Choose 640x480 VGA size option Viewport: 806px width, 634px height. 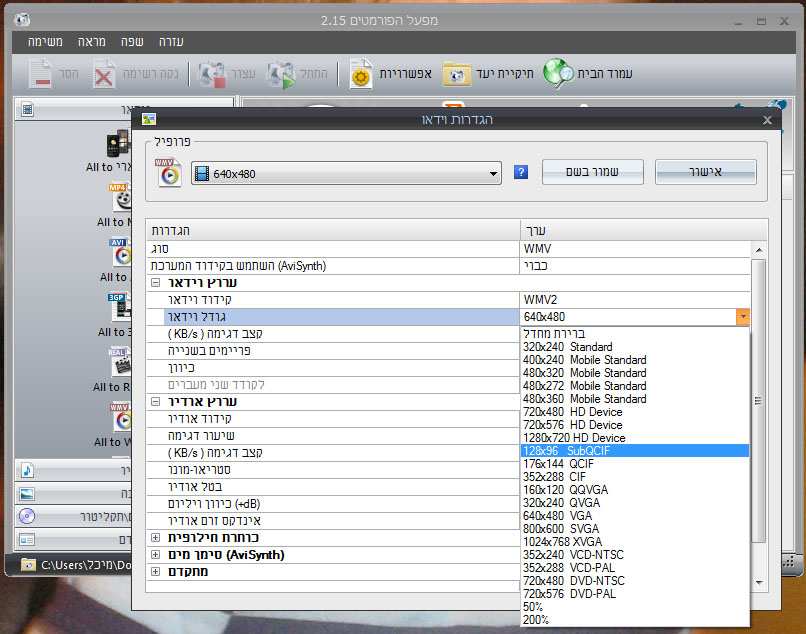click(x=635, y=516)
